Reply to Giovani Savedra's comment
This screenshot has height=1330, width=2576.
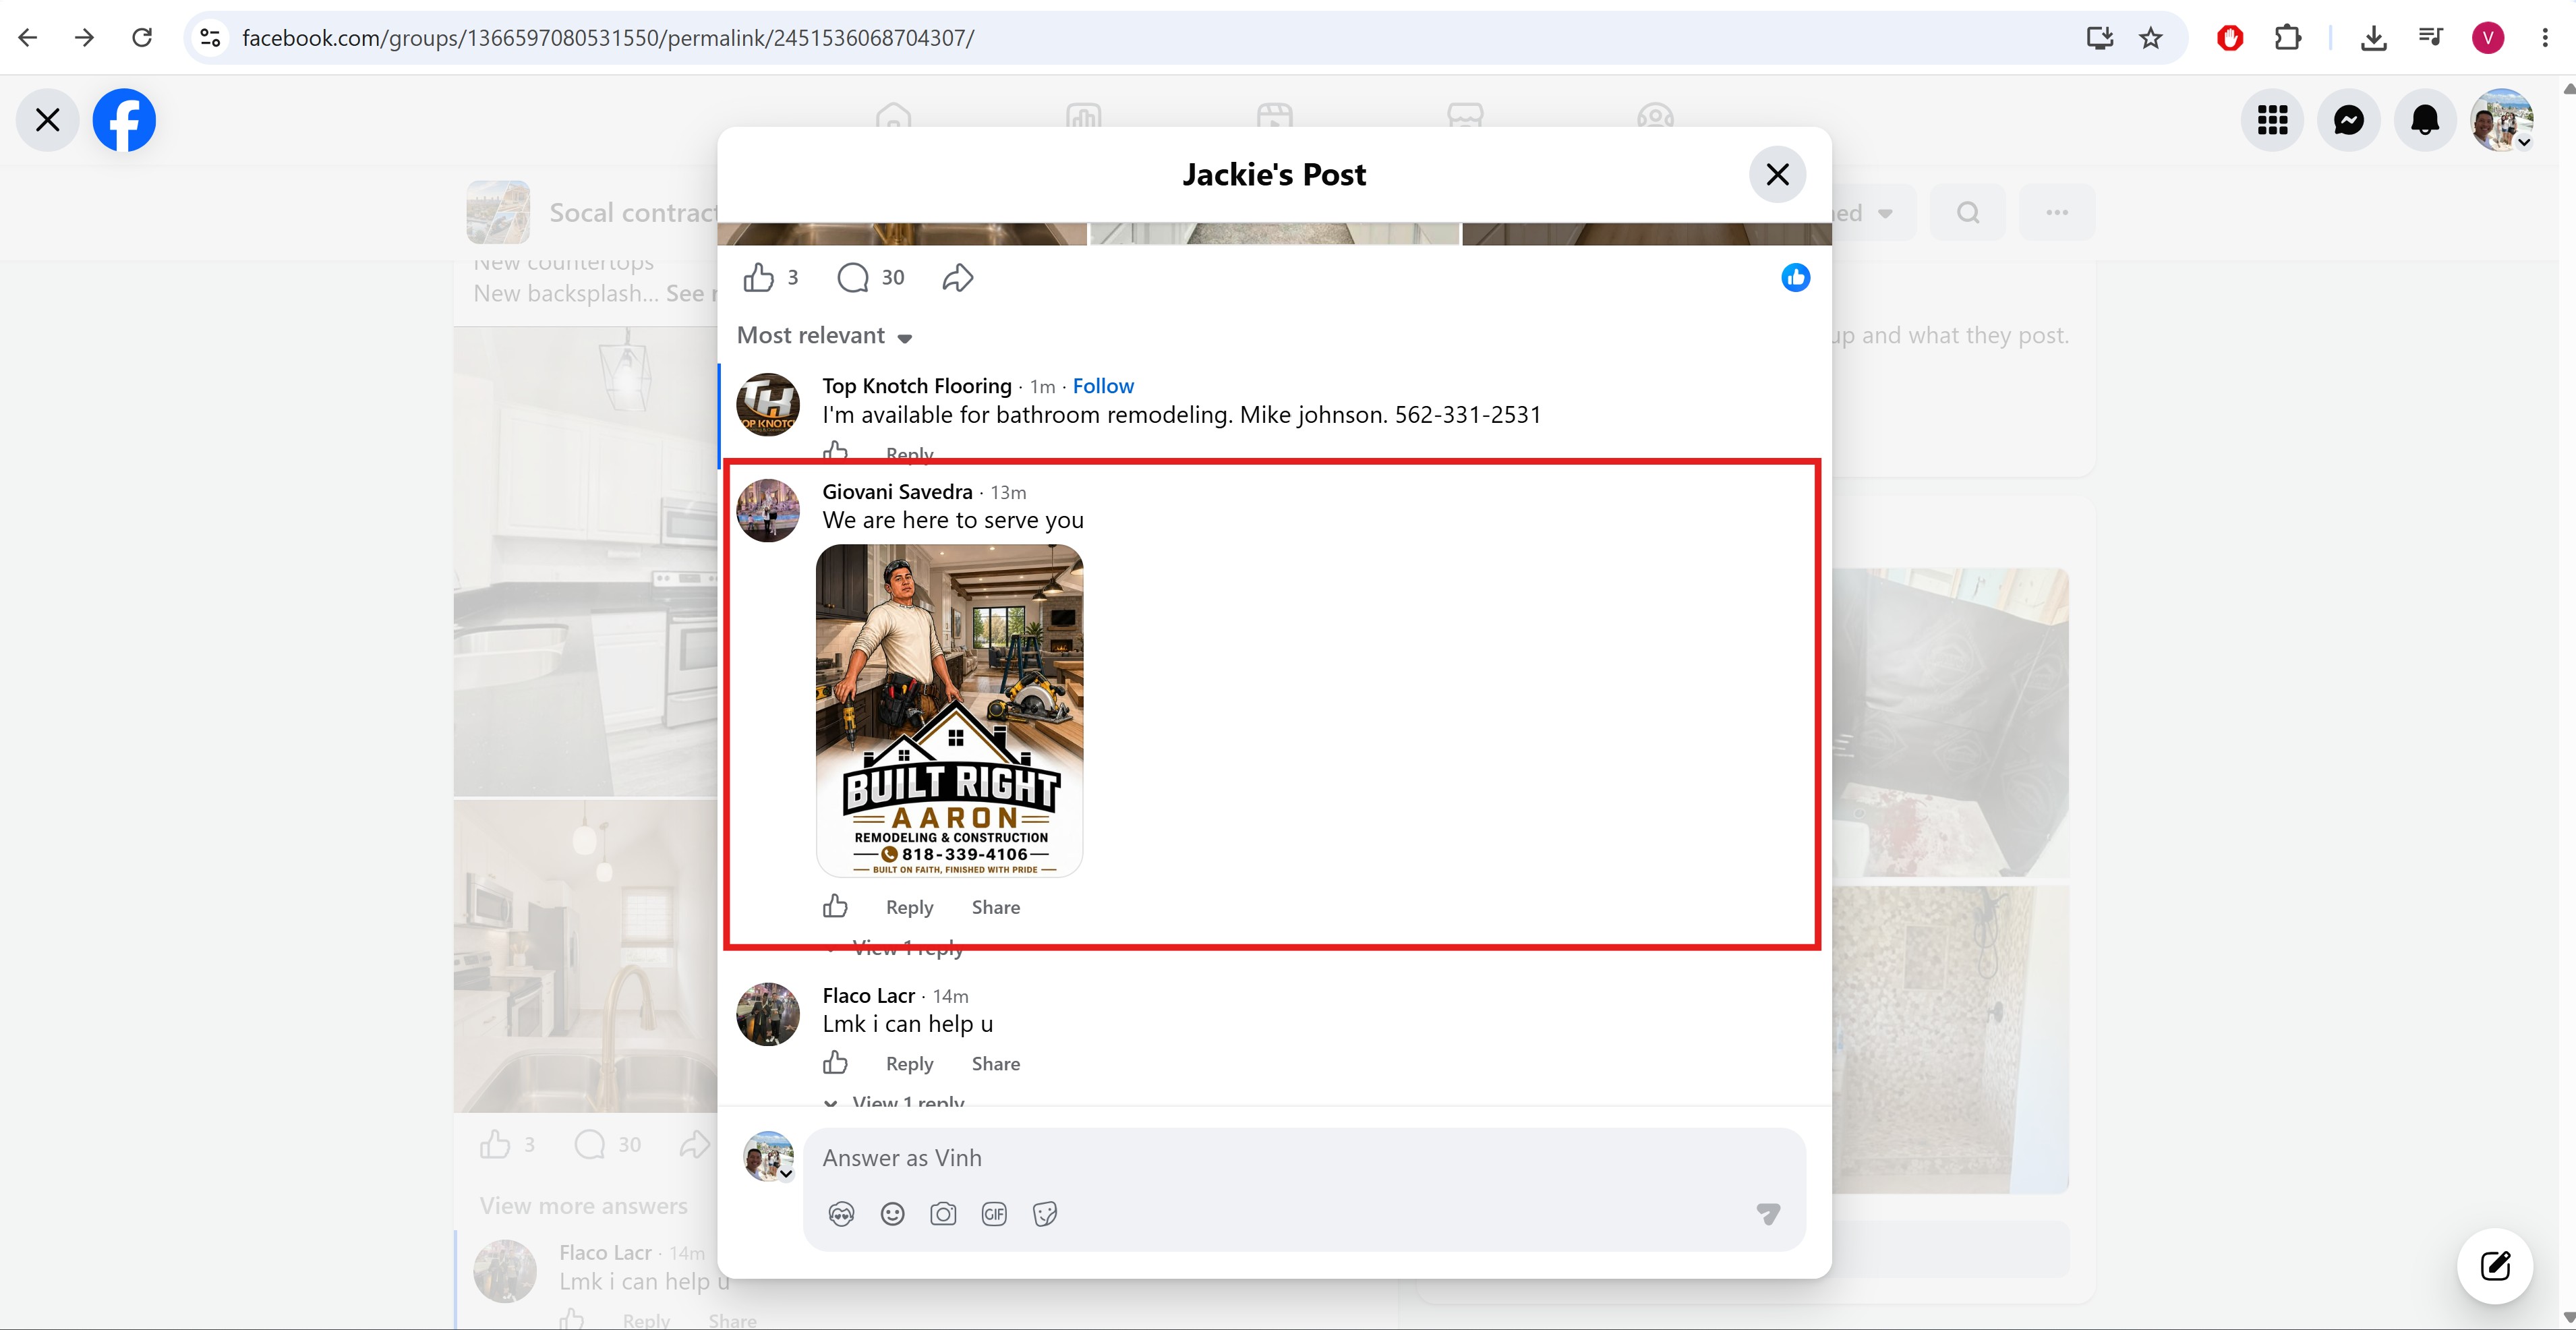click(x=909, y=907)
